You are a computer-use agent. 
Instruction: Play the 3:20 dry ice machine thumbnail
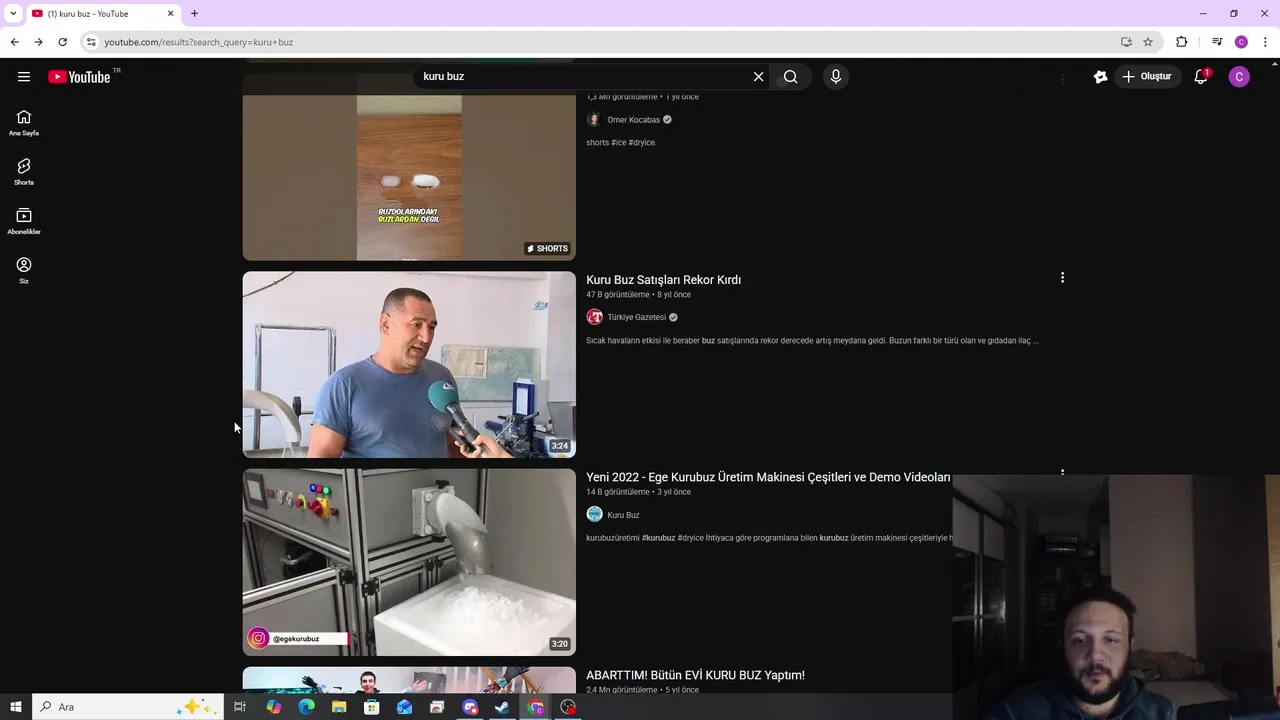click(409, 562)
